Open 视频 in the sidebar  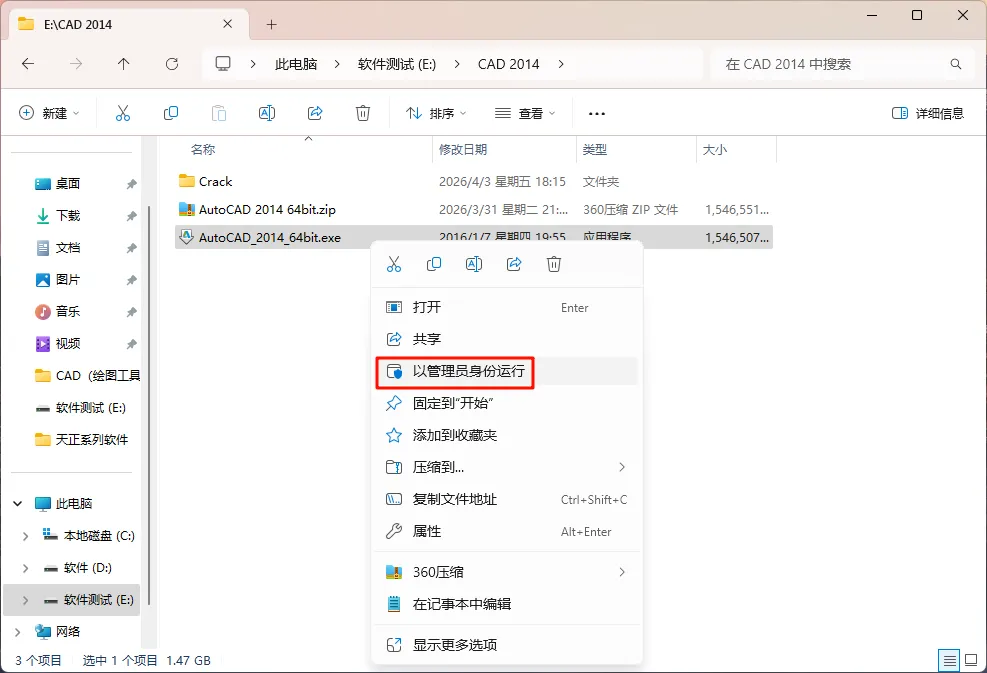[x=67, y=344]
